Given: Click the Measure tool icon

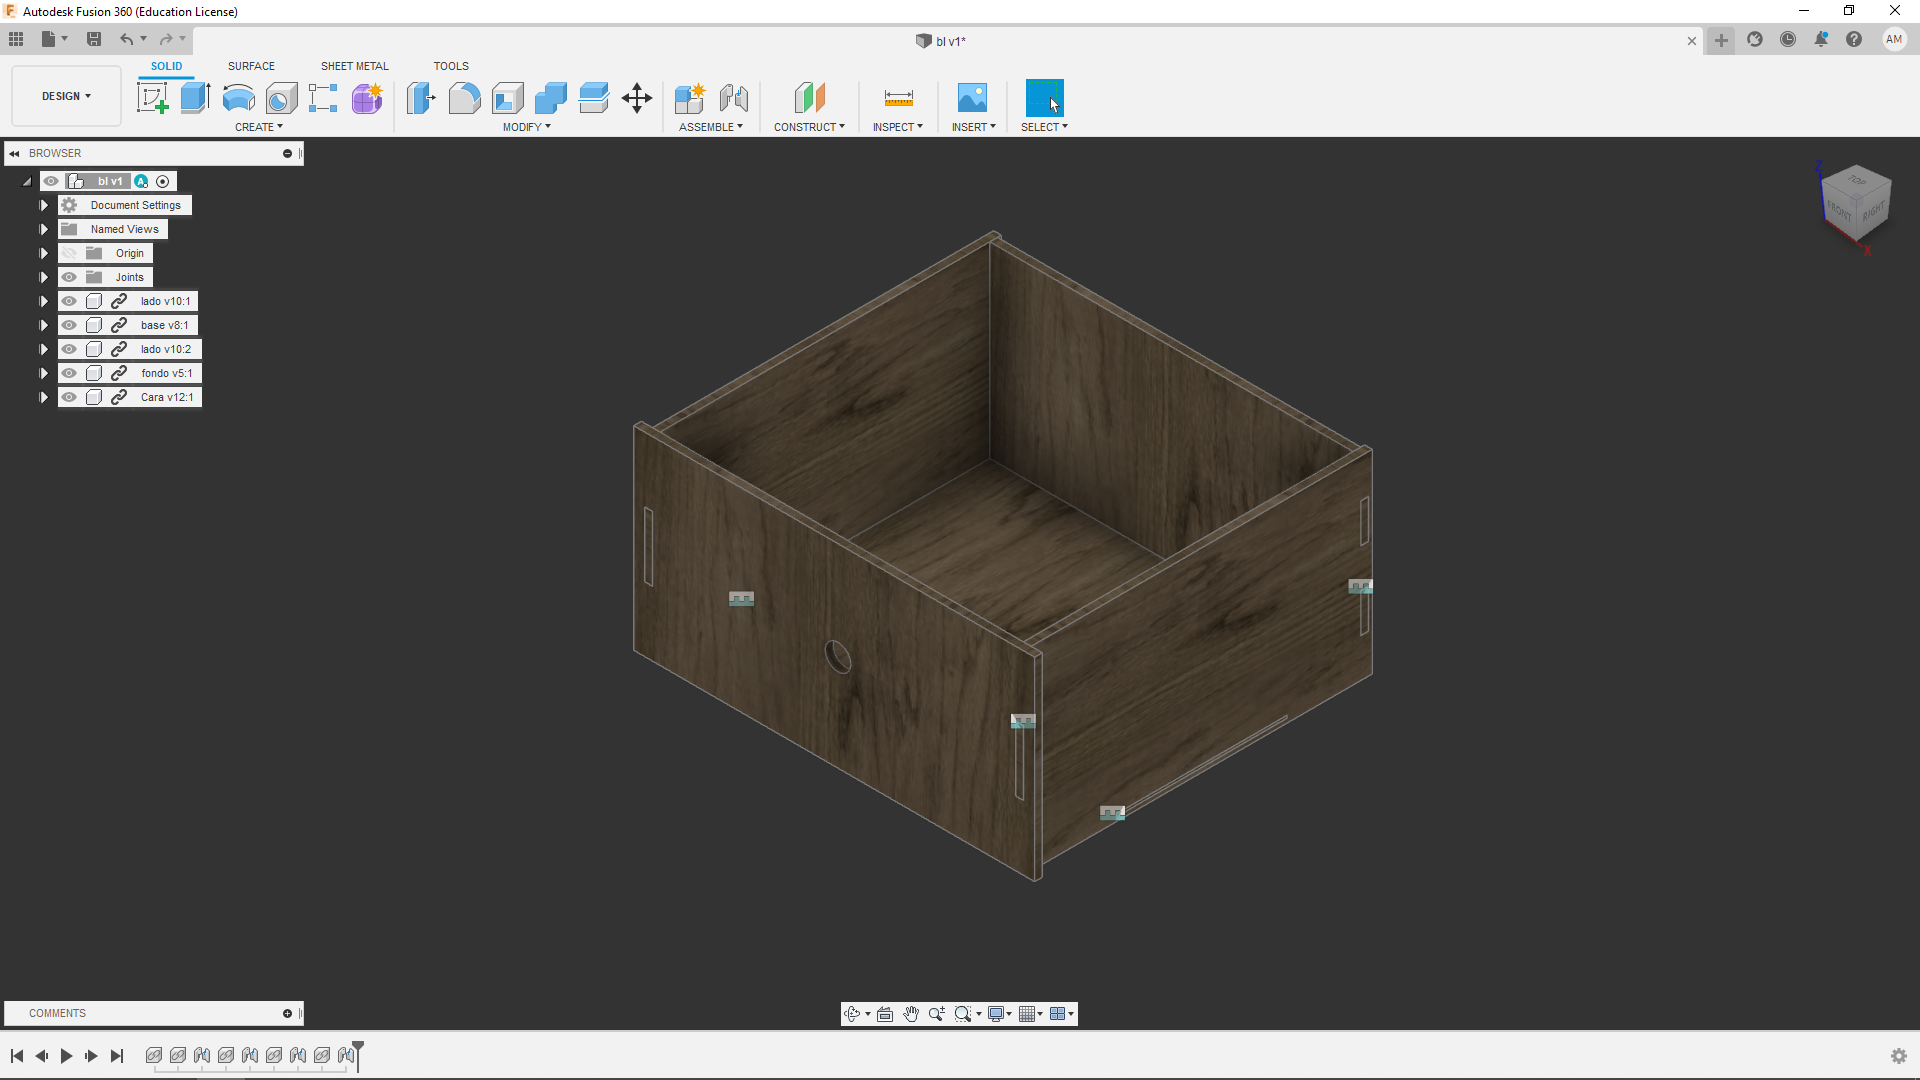Looking at the screenshot, I should coord(898,98).
